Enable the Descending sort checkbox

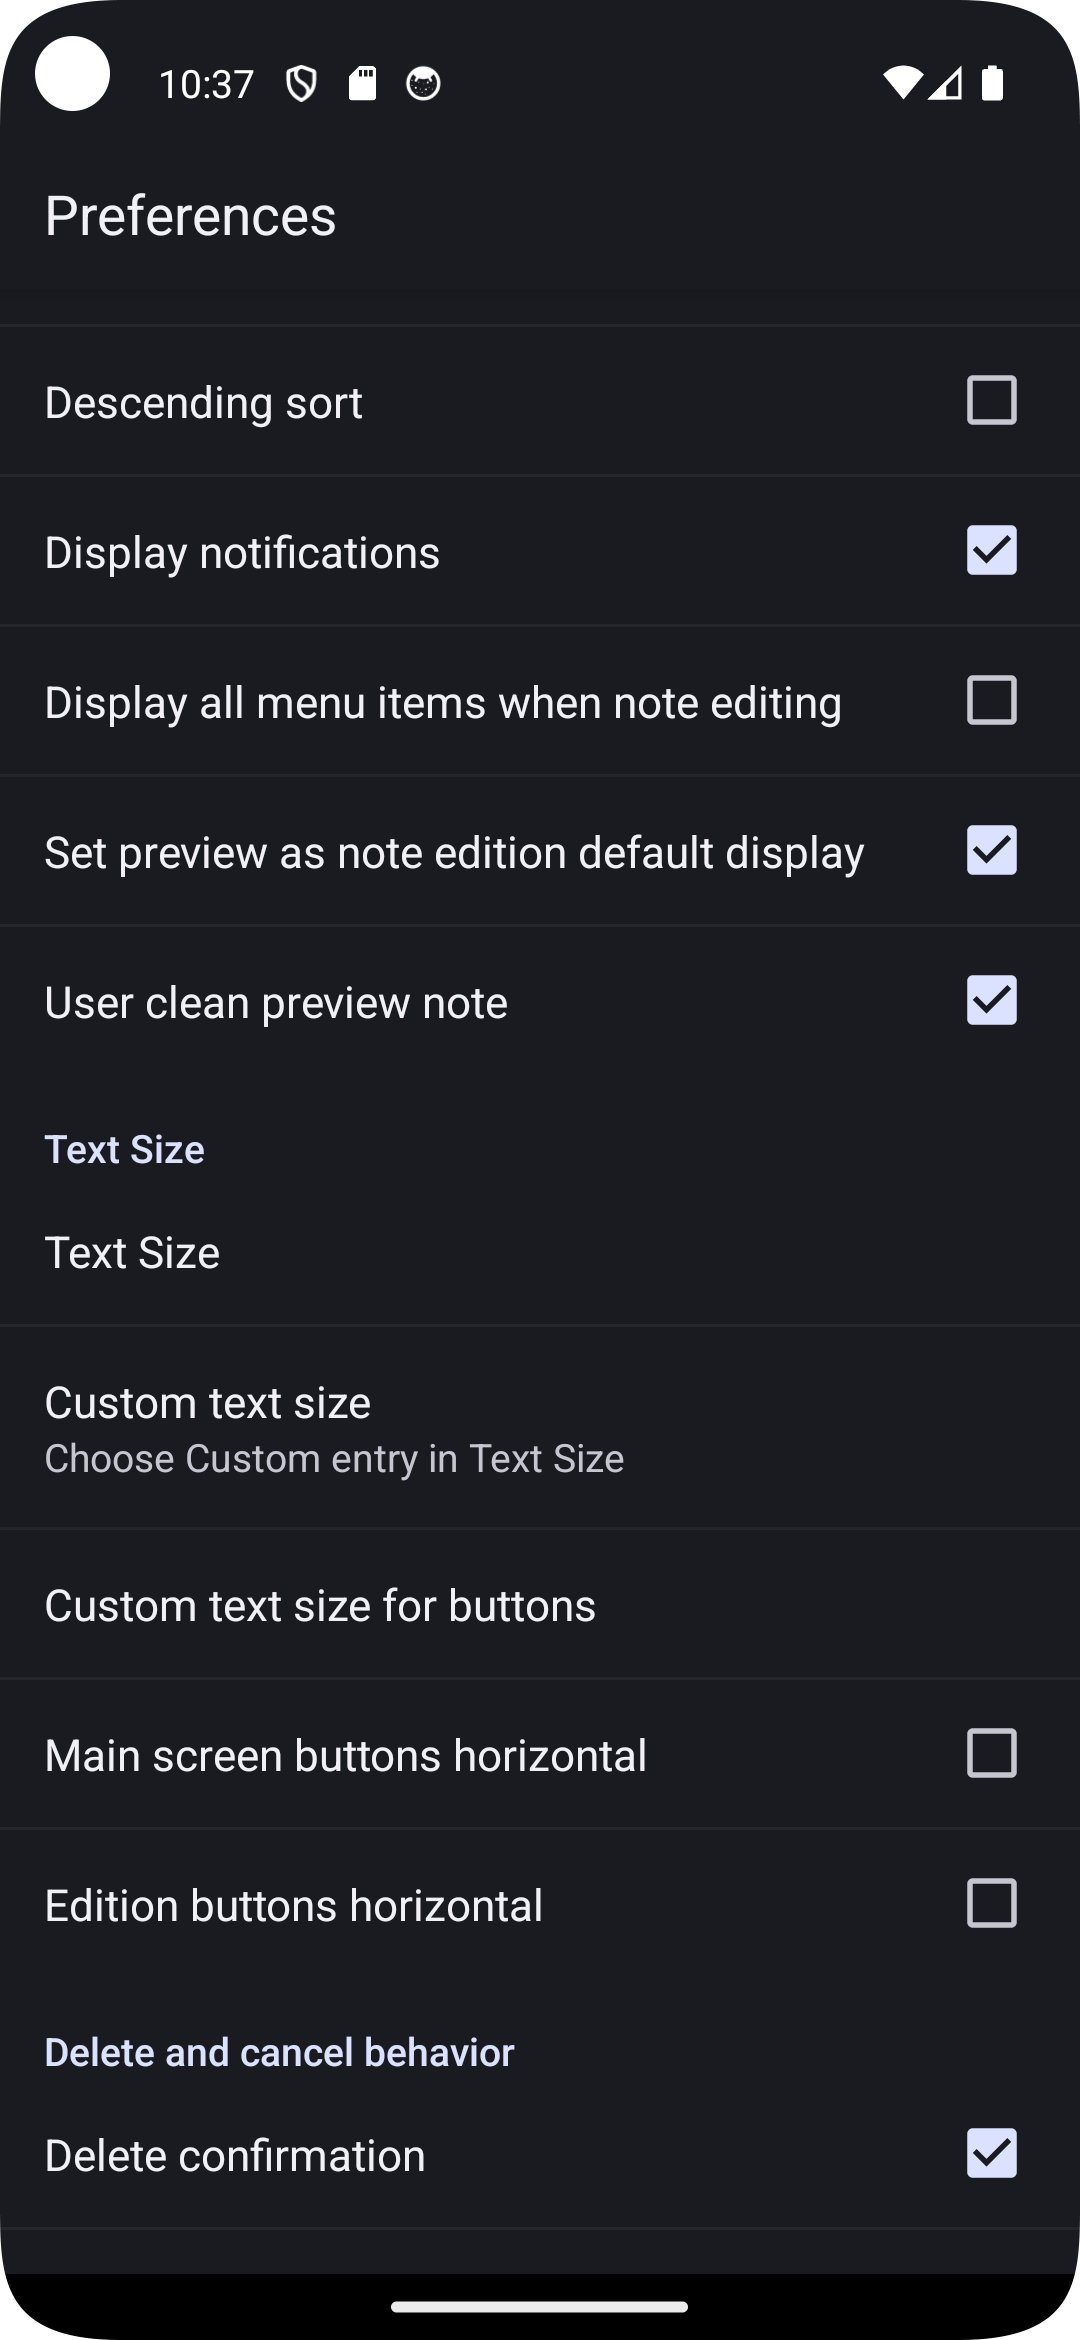(x=991, y=401)
